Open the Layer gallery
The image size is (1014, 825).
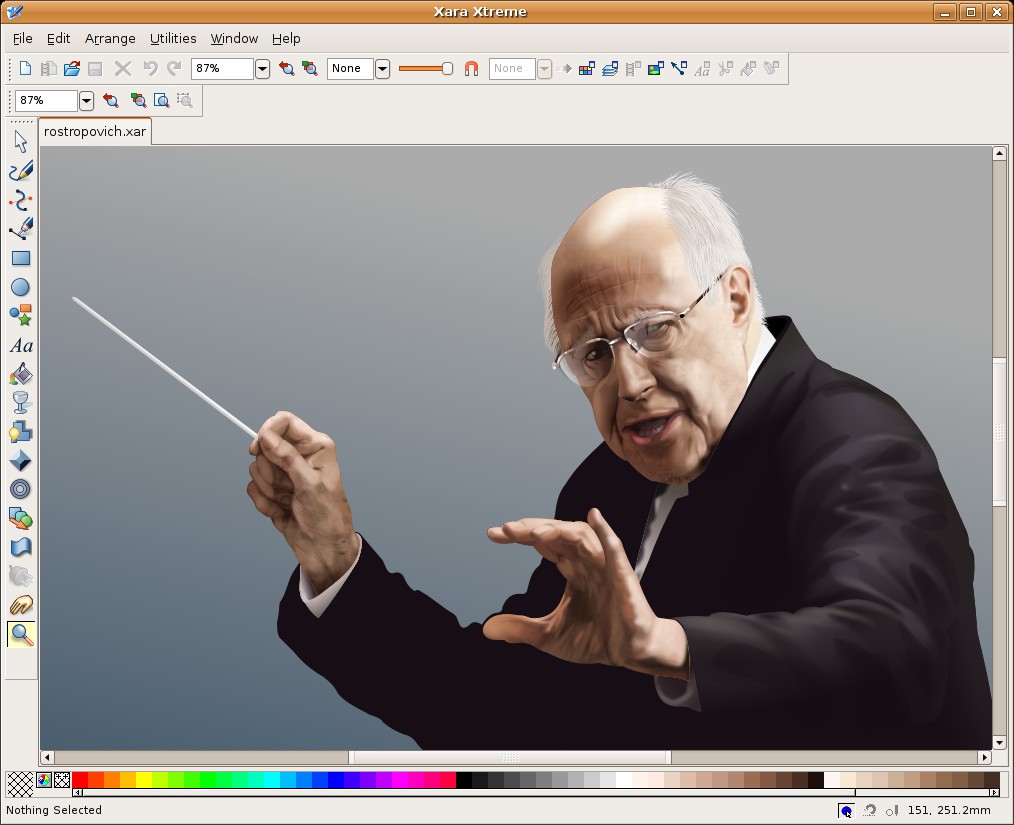610,69
